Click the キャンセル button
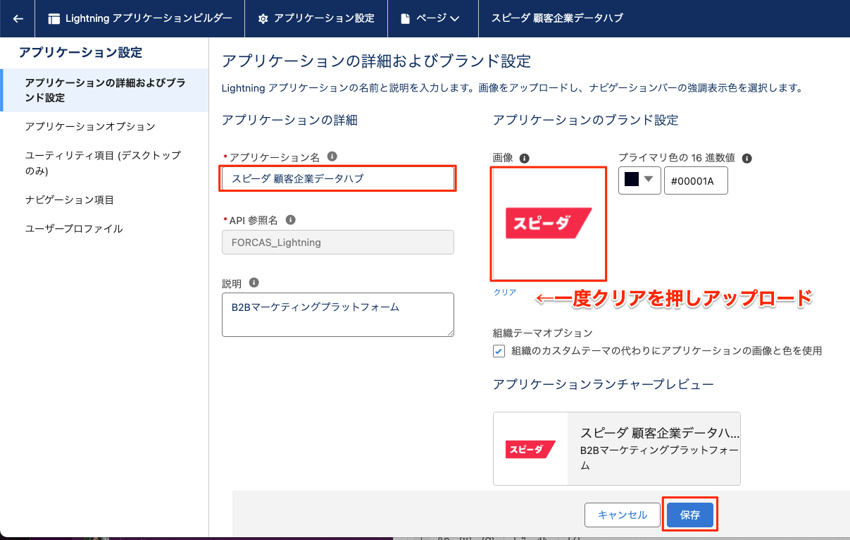 click(x=622, y=515)
